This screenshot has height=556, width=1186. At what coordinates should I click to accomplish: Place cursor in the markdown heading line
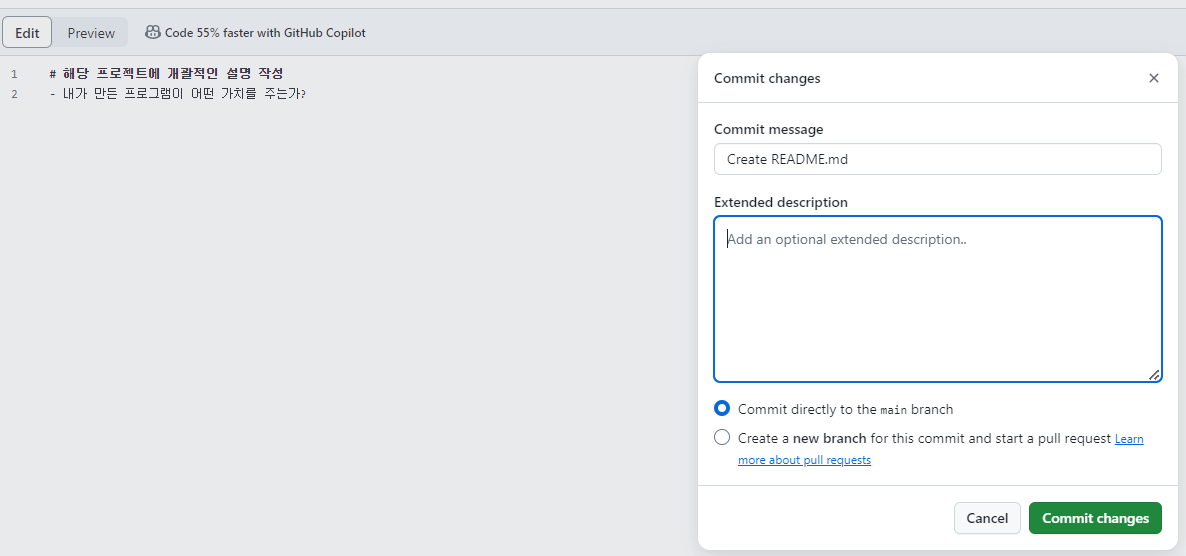click(166, 74)
